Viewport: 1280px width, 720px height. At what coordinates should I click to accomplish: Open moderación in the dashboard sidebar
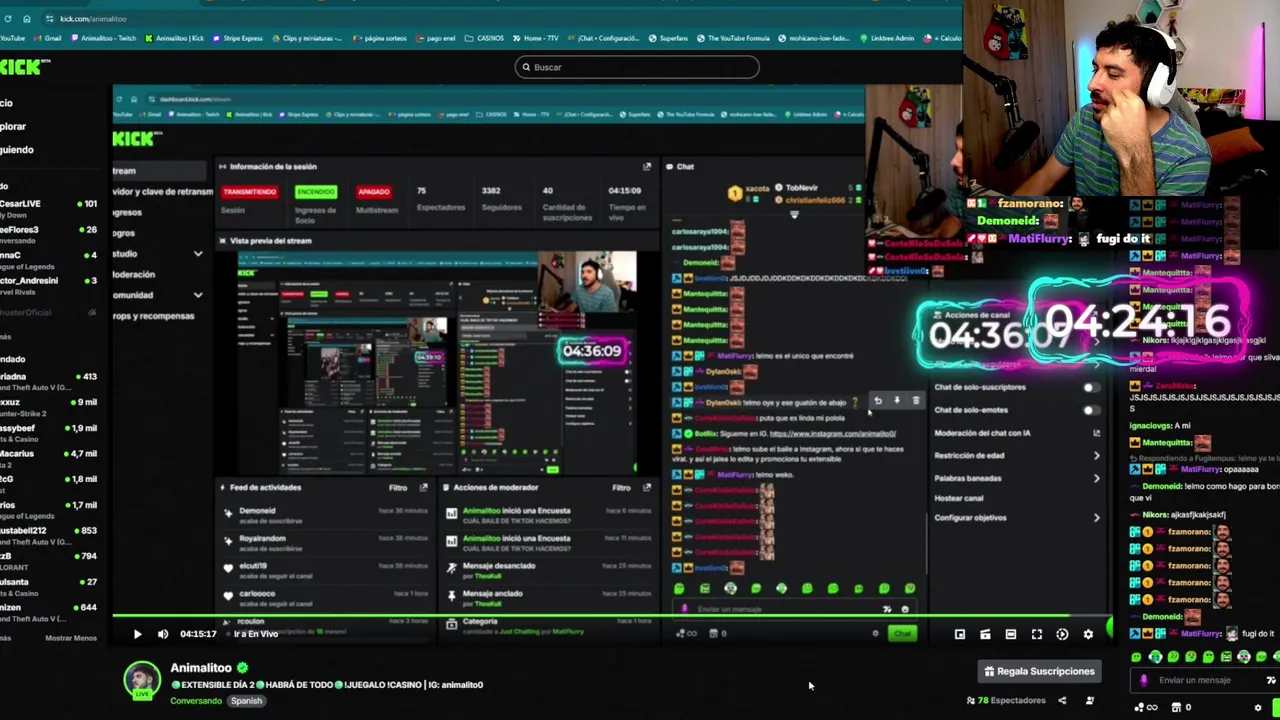[134, 275]
